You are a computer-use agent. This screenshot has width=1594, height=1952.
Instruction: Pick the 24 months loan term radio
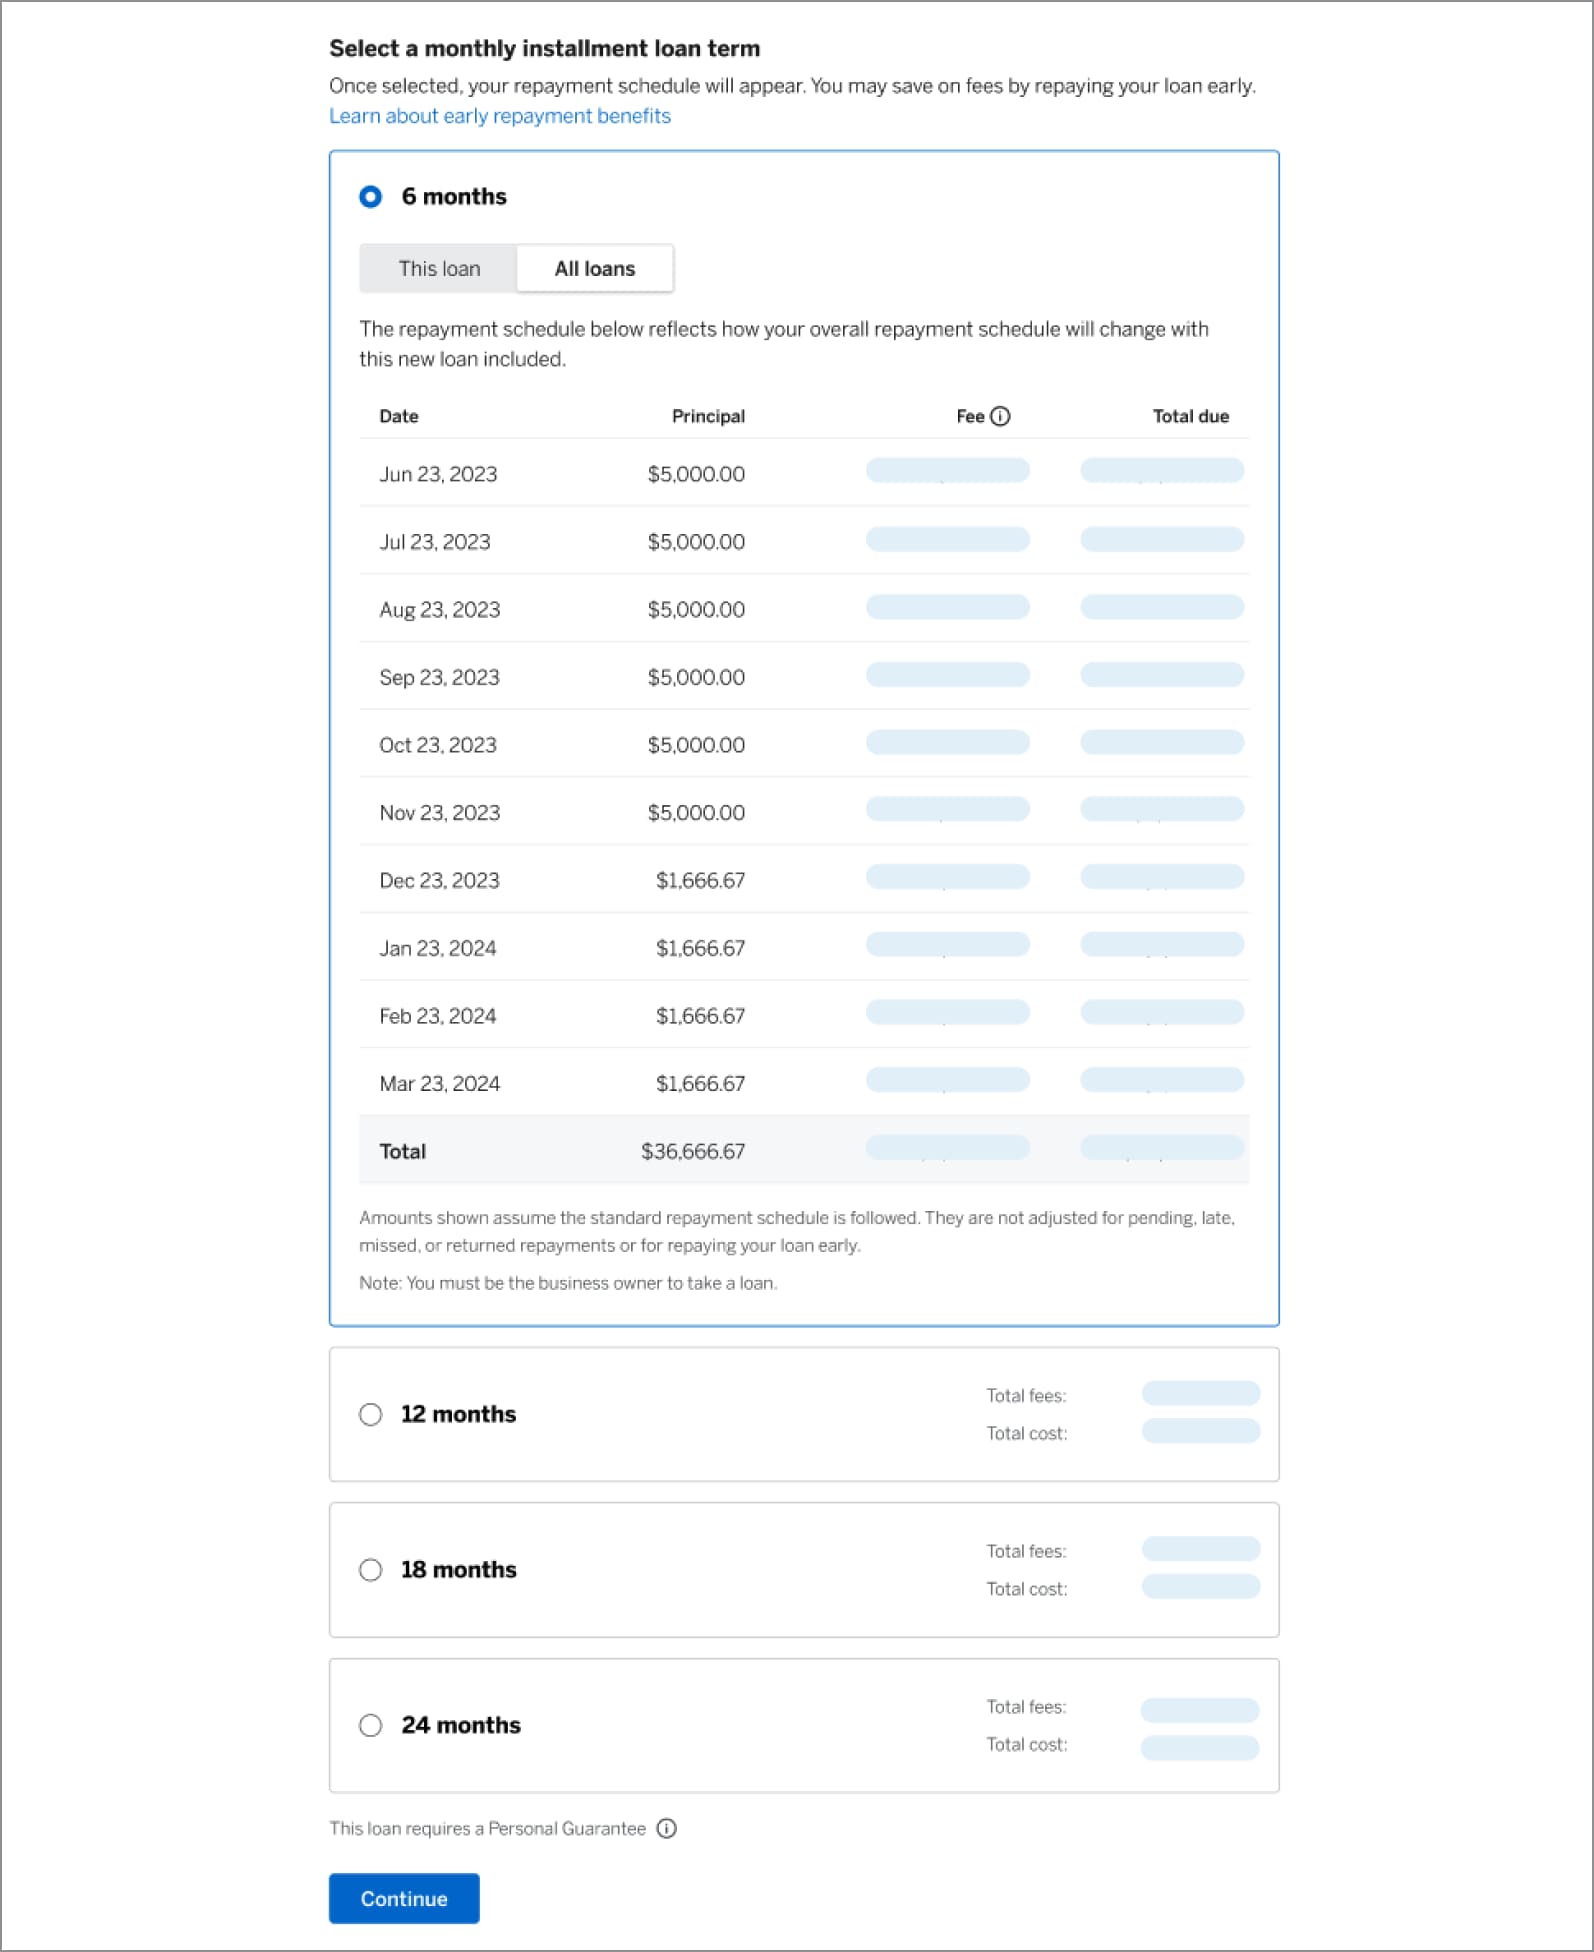click(x=371, y=1725)
